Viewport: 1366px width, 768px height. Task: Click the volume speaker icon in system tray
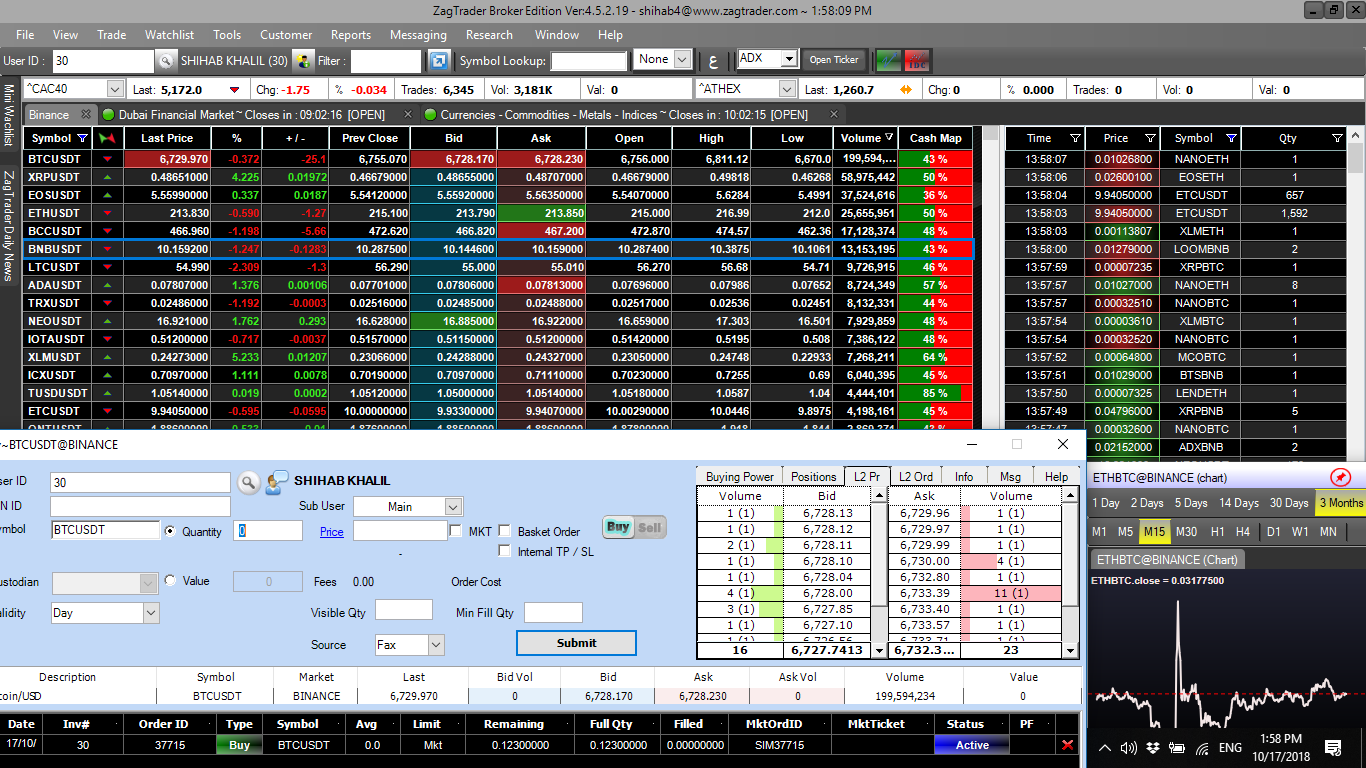tap(1128, 748)
